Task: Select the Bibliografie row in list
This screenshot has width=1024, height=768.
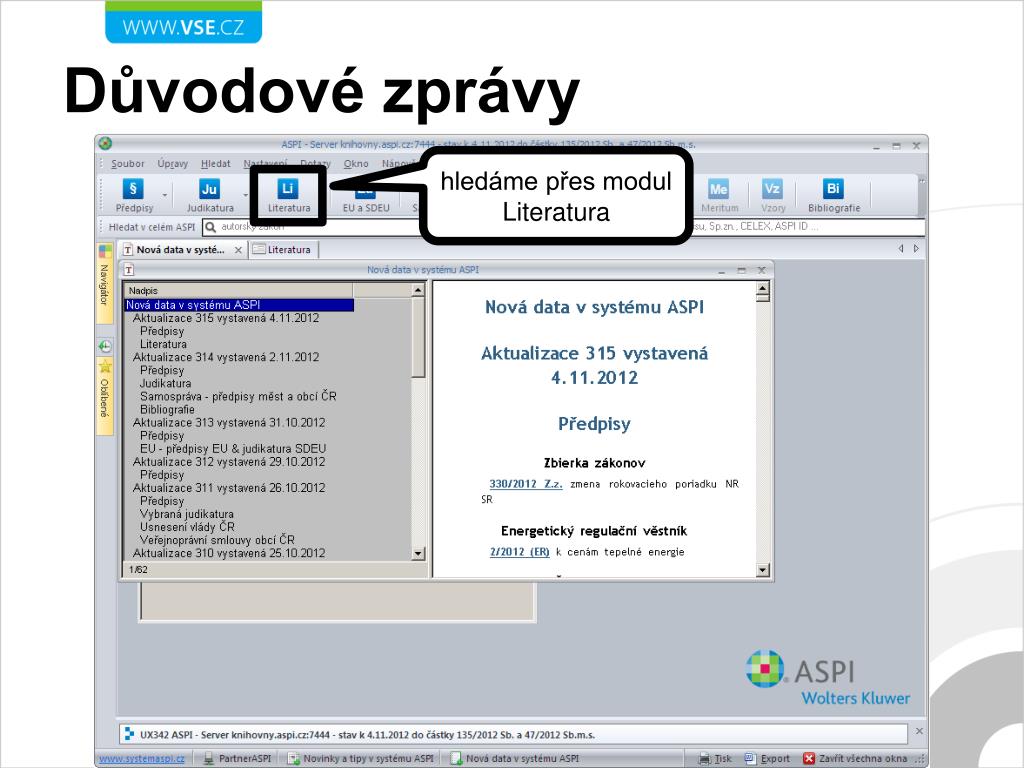Action: pos(167,409)
